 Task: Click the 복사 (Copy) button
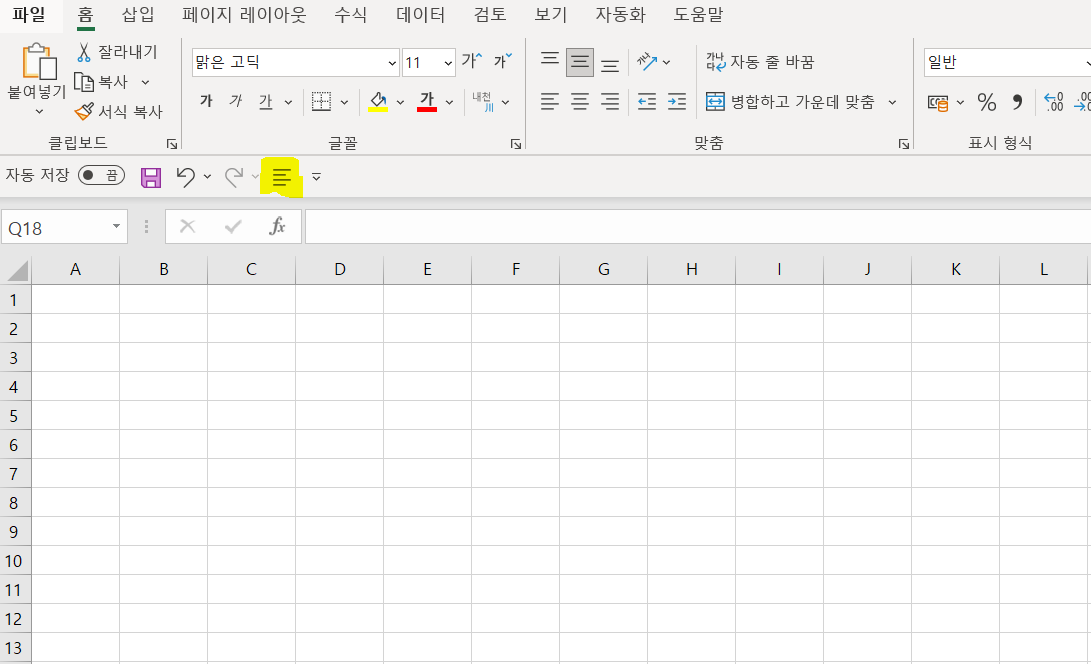(x=108, y=82)
